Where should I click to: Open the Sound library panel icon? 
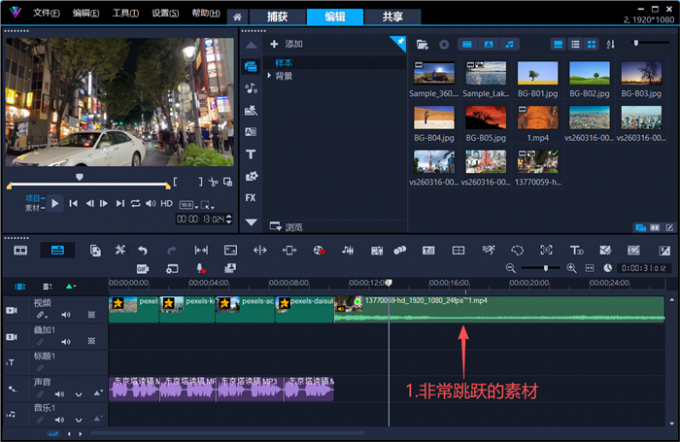tap(251, 88)
